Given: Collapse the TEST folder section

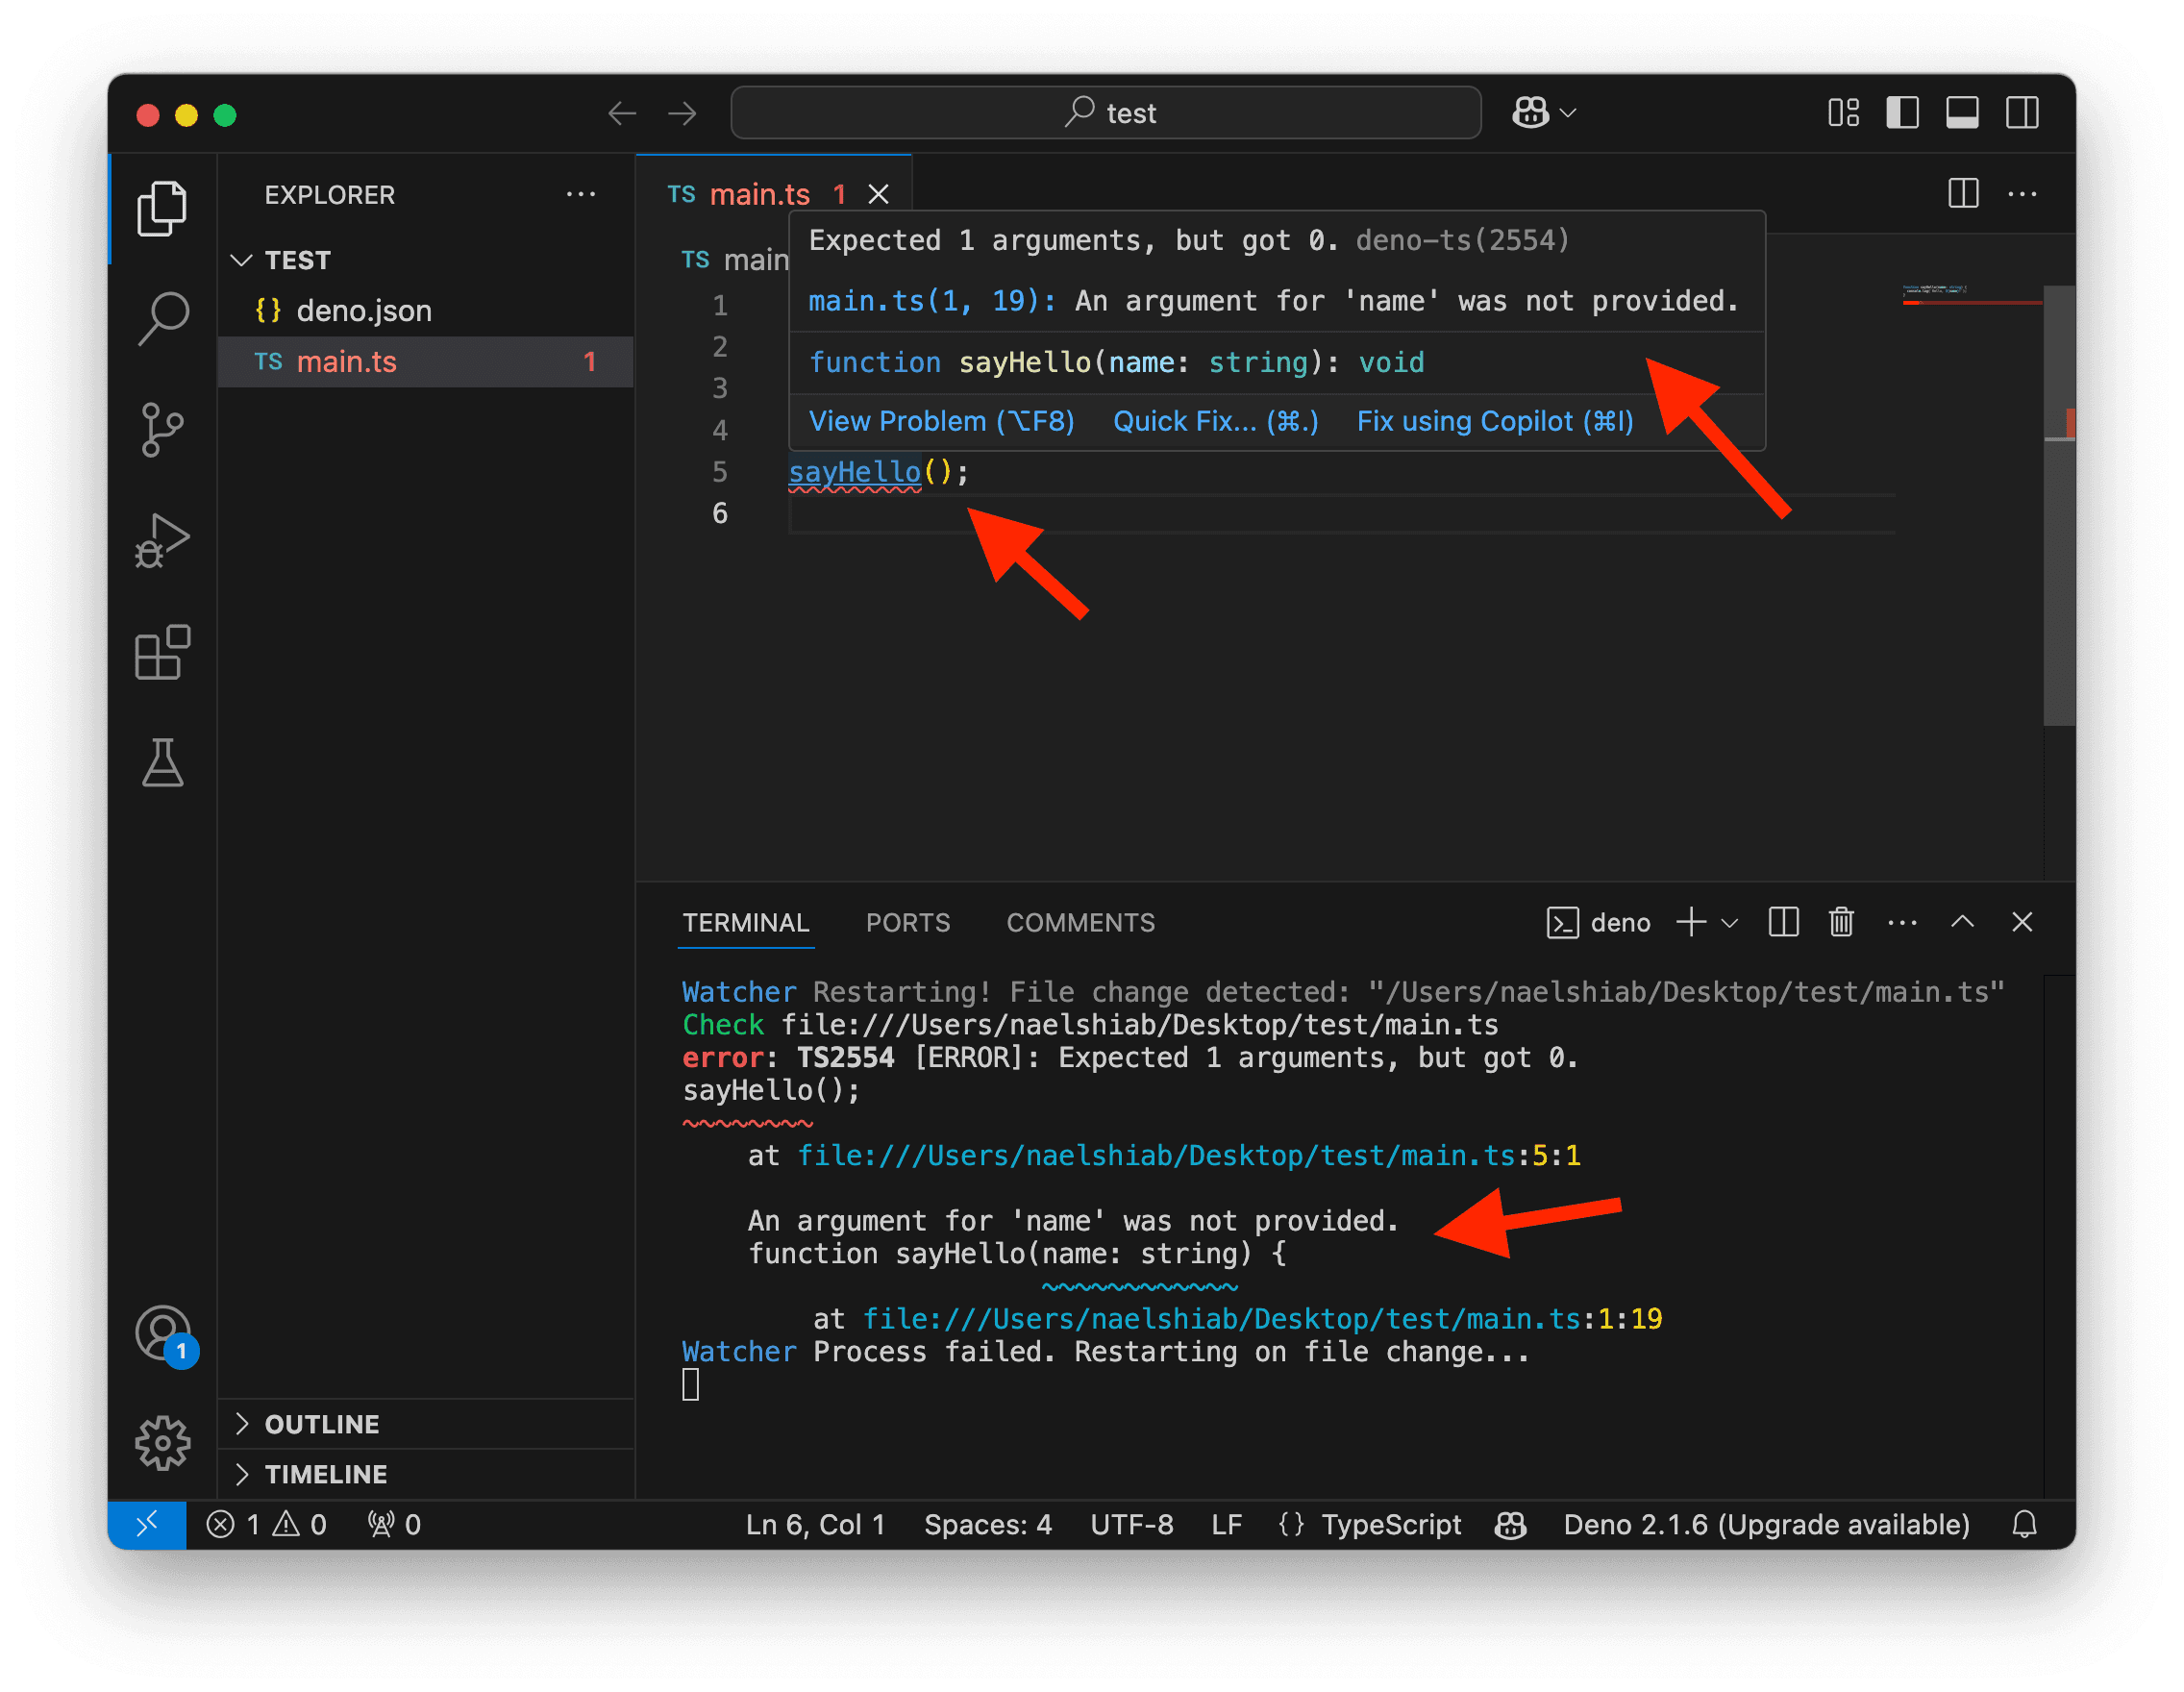Looking at the screenshot, I should pyautogui.click(x=426, y=260).
